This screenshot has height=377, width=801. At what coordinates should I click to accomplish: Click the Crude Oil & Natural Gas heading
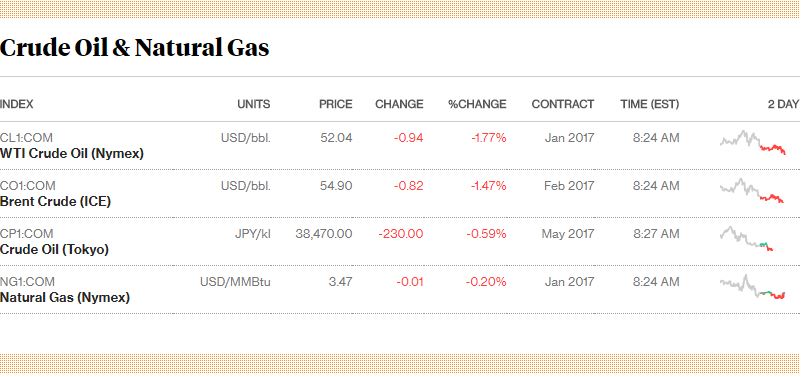[x=134, y=48]
